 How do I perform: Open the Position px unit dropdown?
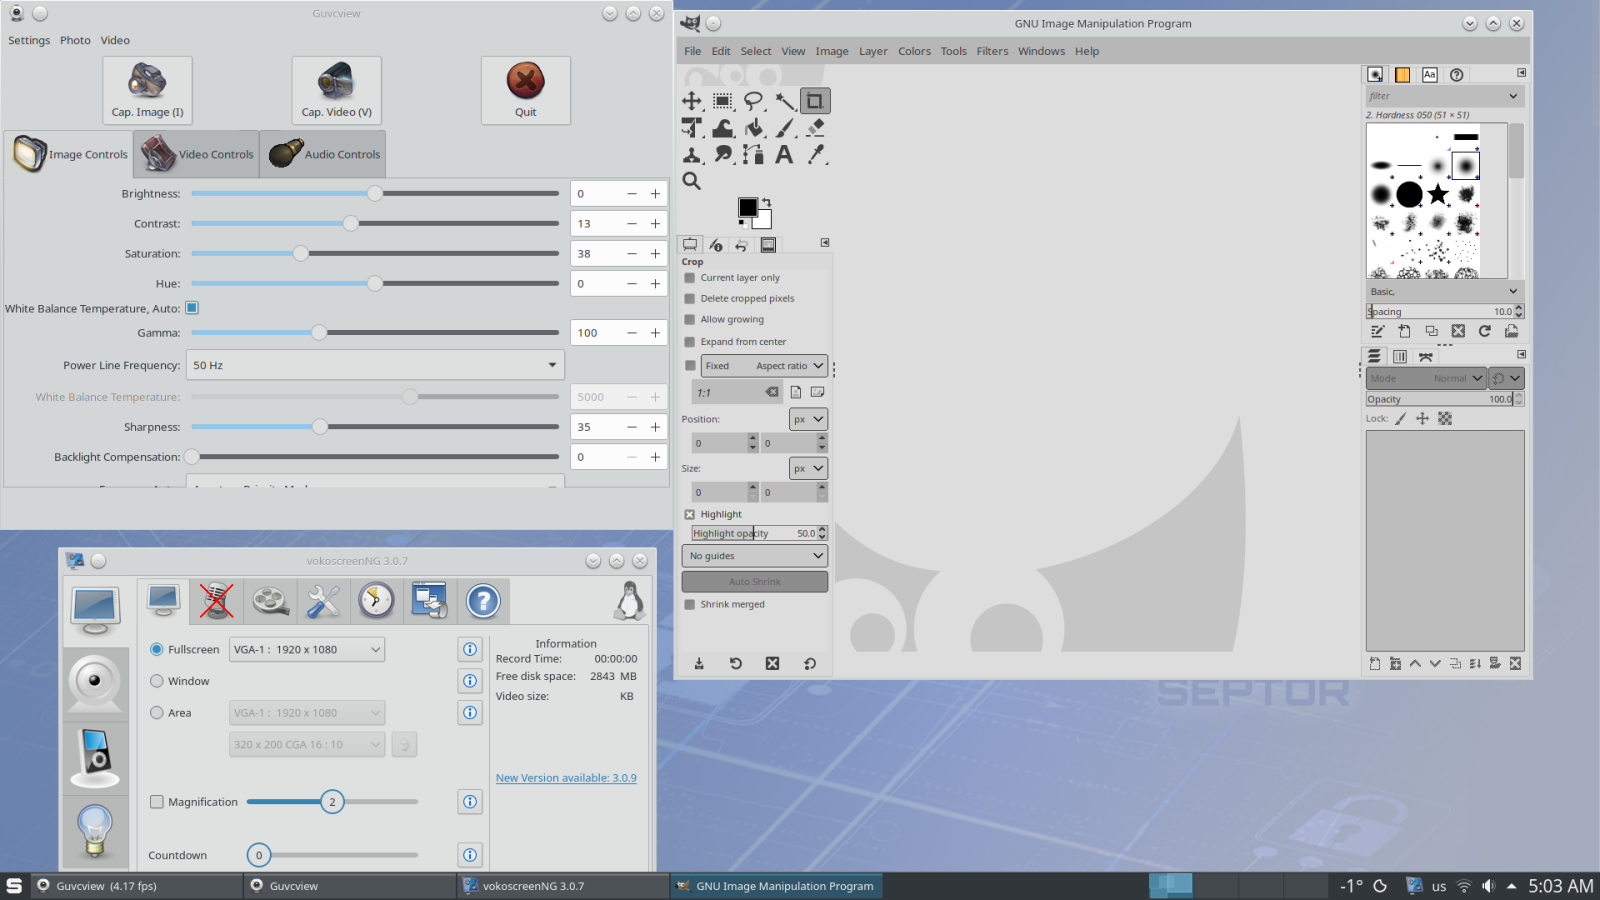click(x=808, y=420)
